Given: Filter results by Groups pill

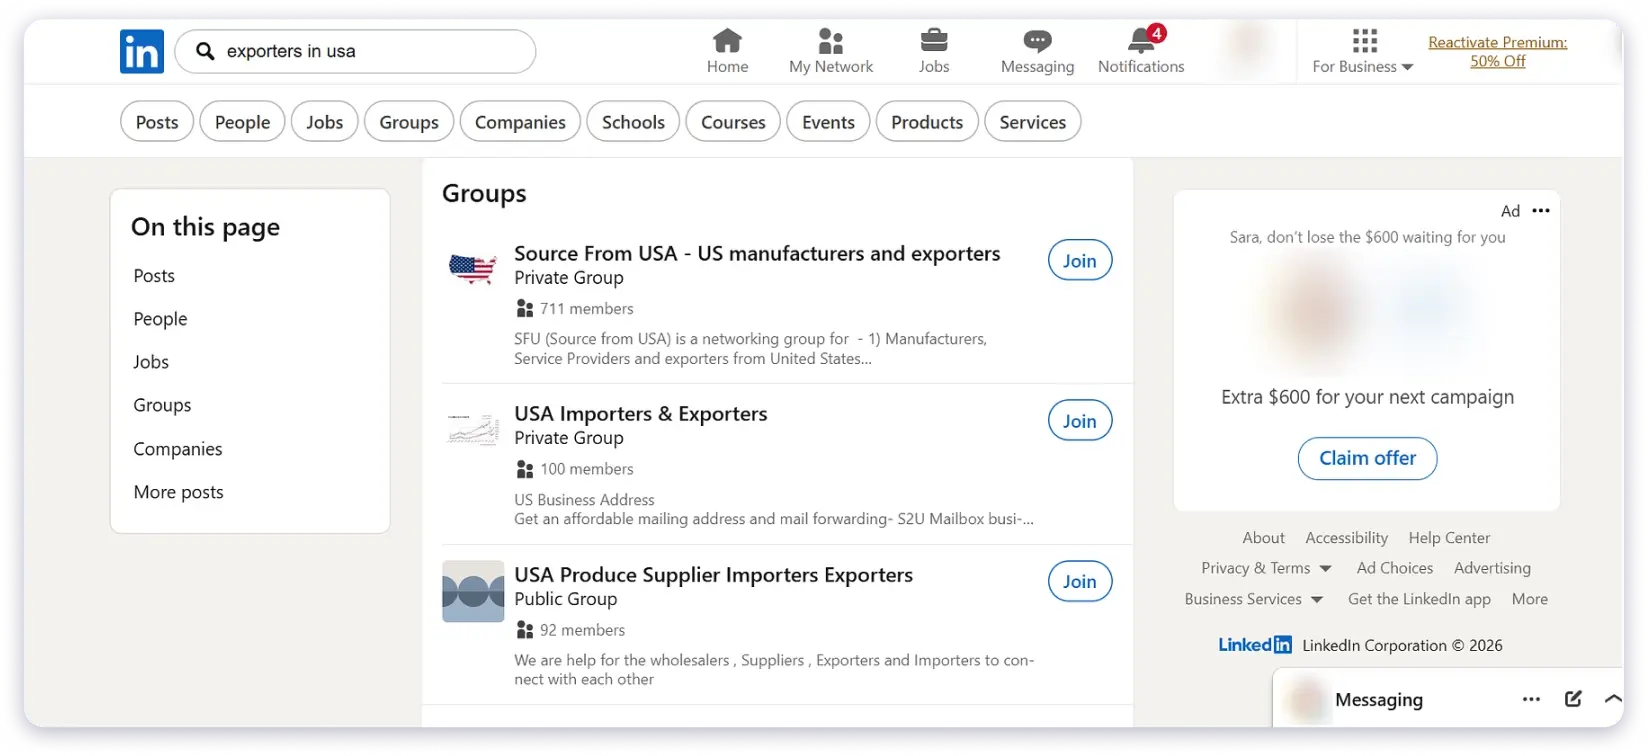Looking at the screenshot, I should 409,122.
